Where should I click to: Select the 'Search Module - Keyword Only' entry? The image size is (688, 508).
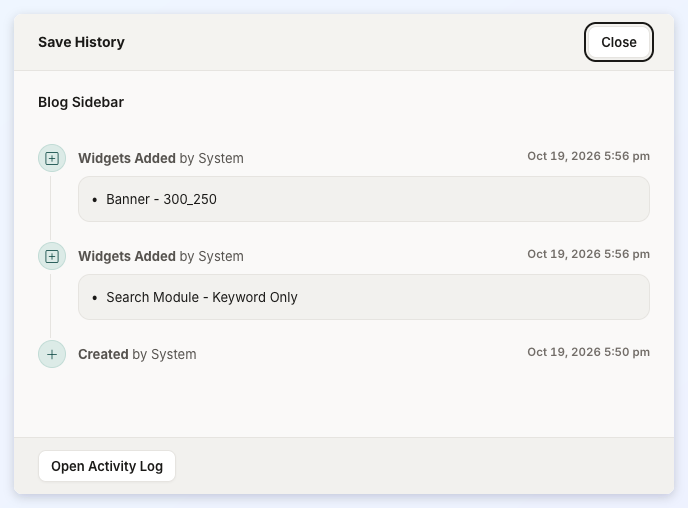(x=364, y=297)
